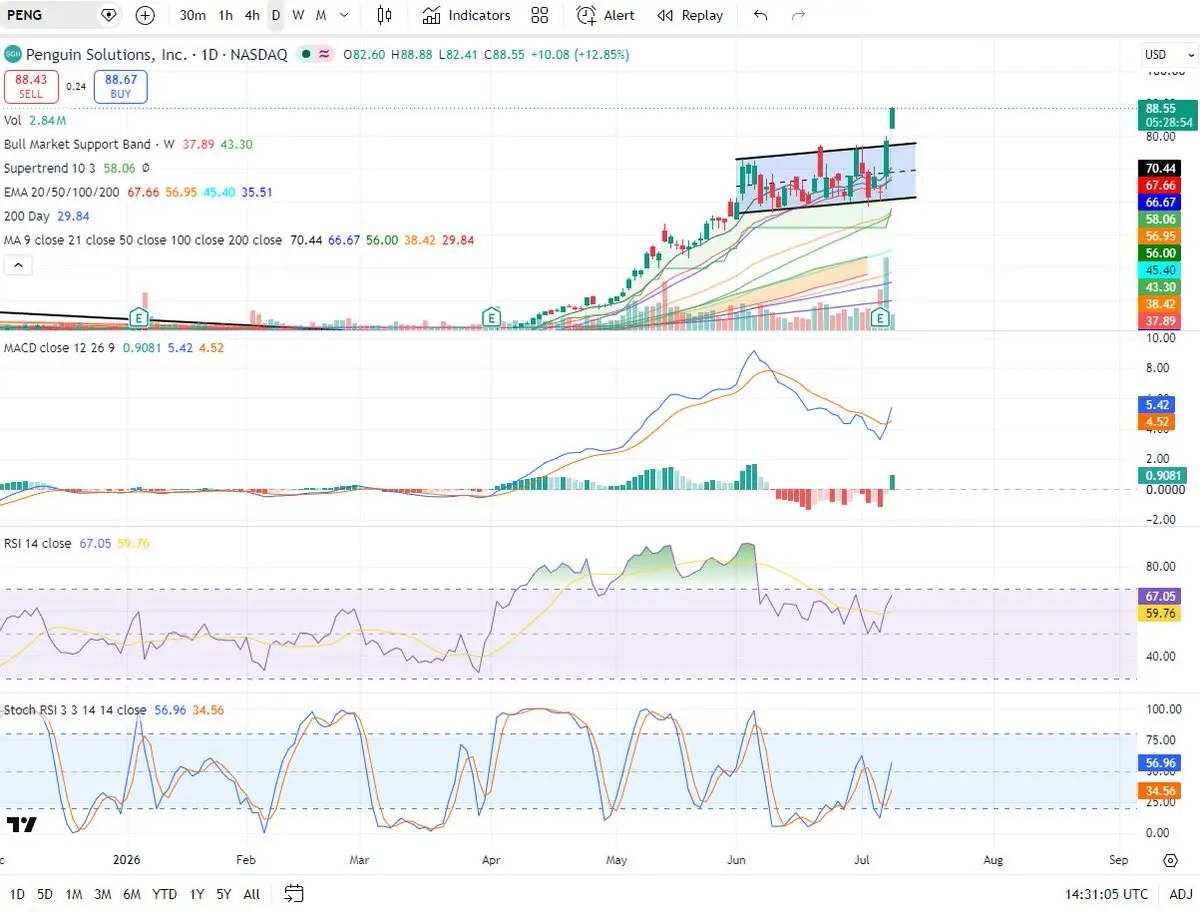Click the PENG symbol search field
The height and width of the screenshot is (912, 1200).
[x=48, y=15]
